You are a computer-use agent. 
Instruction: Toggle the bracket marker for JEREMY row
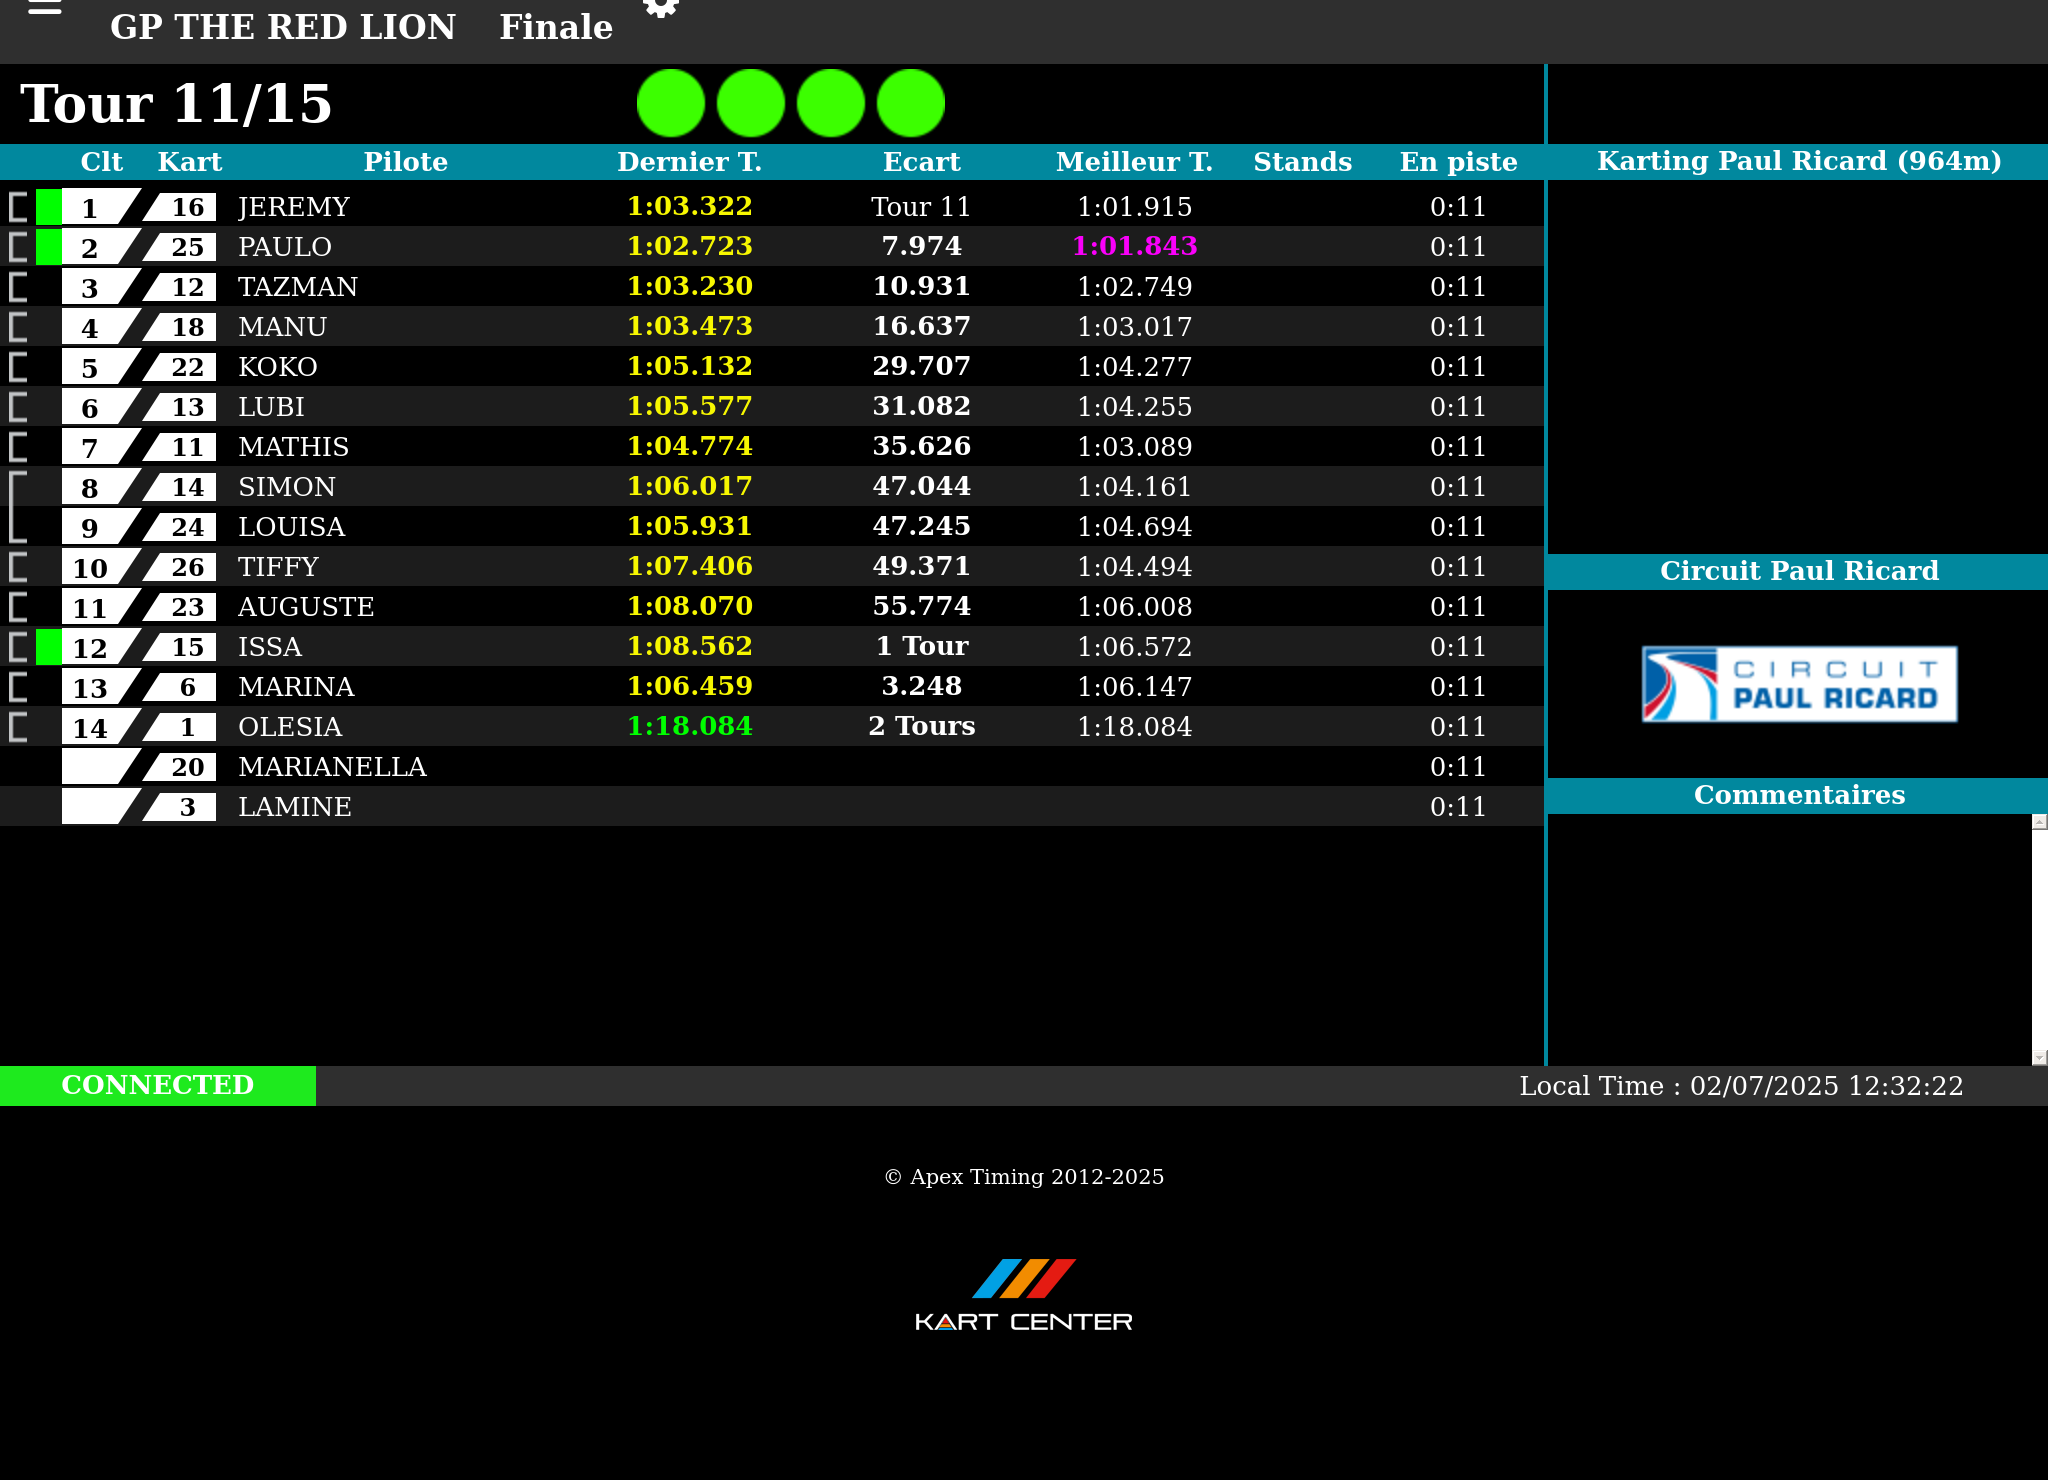[x=18, y=207]
